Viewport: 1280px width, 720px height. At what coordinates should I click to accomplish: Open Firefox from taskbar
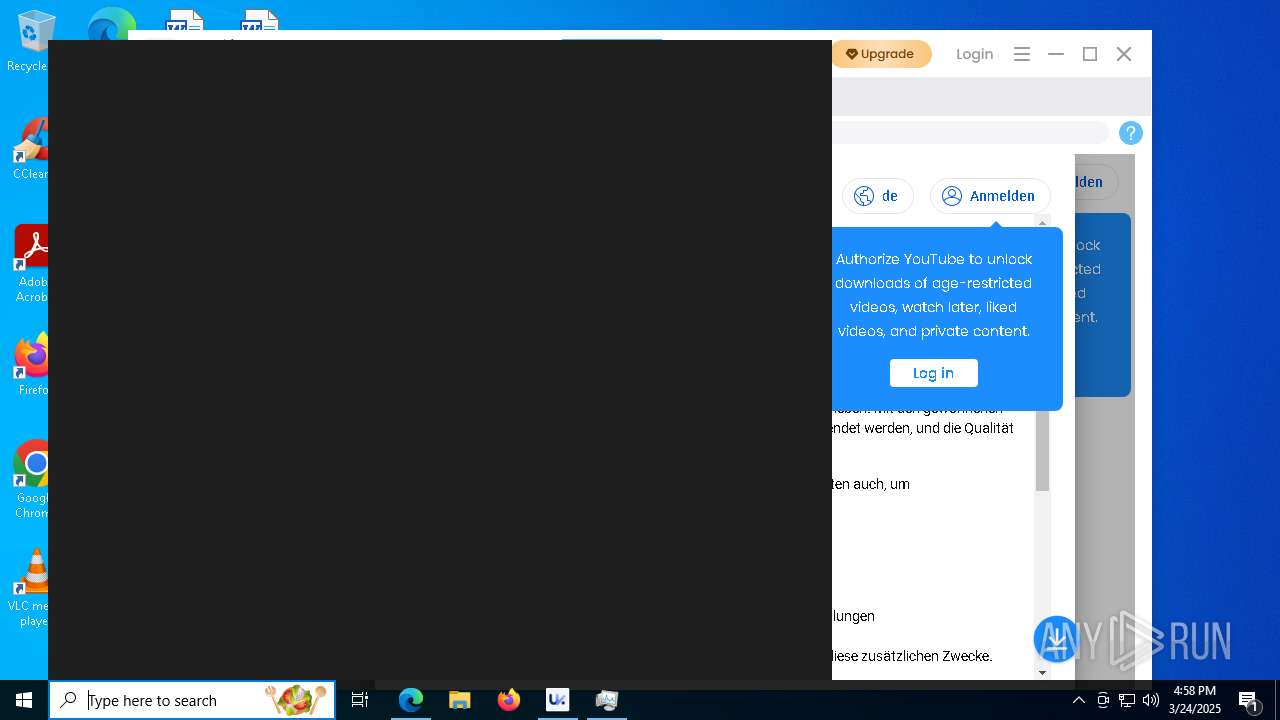[x=509, y=700]
